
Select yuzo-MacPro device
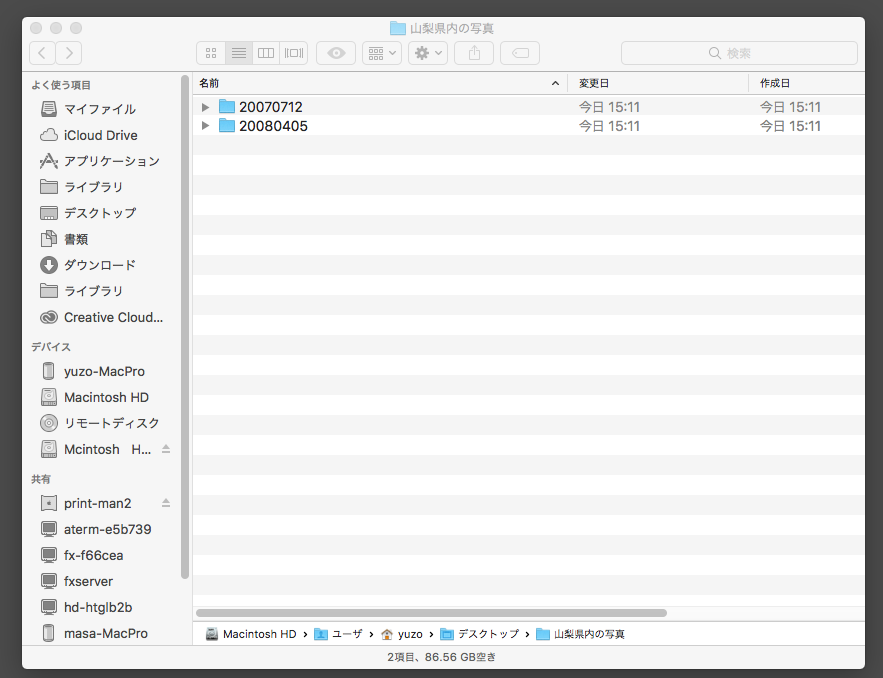pos(93,372)
